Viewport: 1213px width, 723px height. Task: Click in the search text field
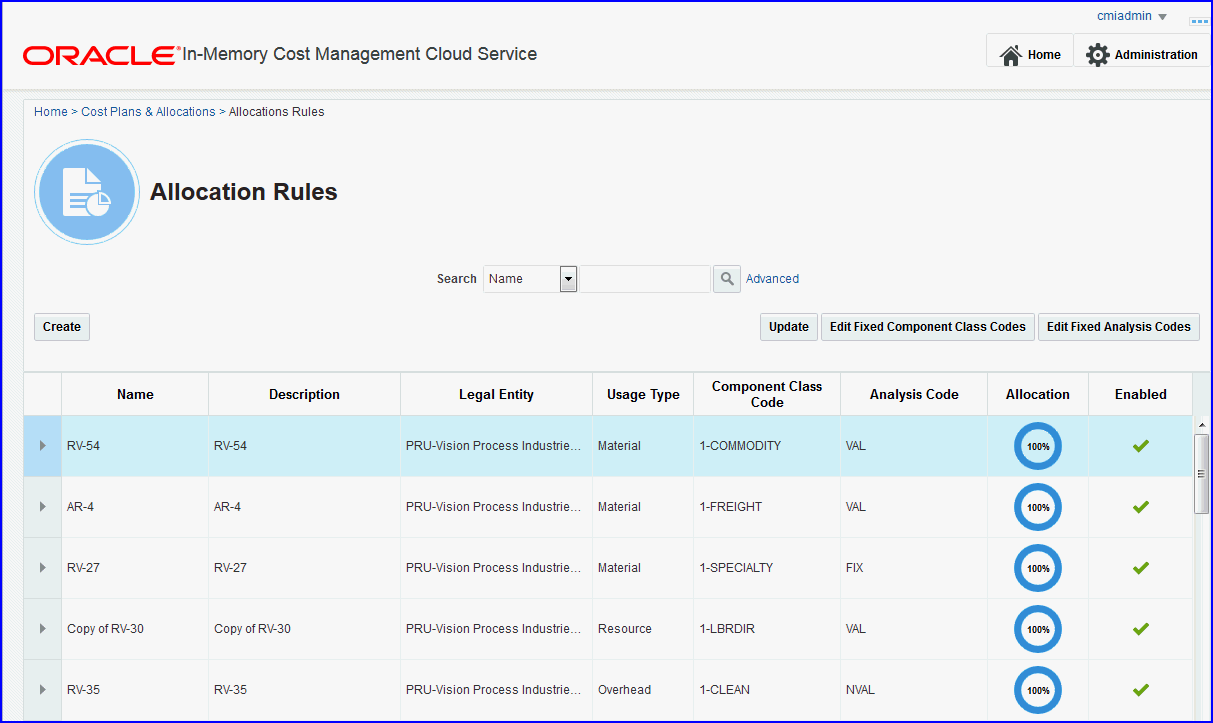645,279
